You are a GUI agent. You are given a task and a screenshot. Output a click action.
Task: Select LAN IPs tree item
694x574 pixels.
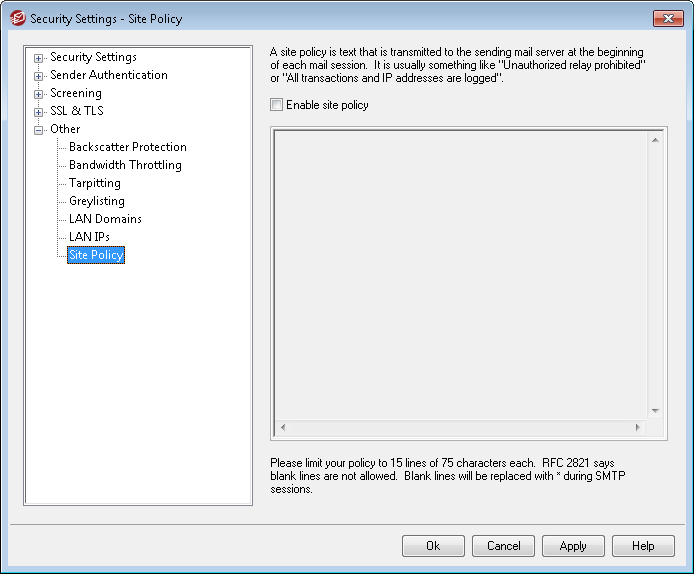[89, 237]
